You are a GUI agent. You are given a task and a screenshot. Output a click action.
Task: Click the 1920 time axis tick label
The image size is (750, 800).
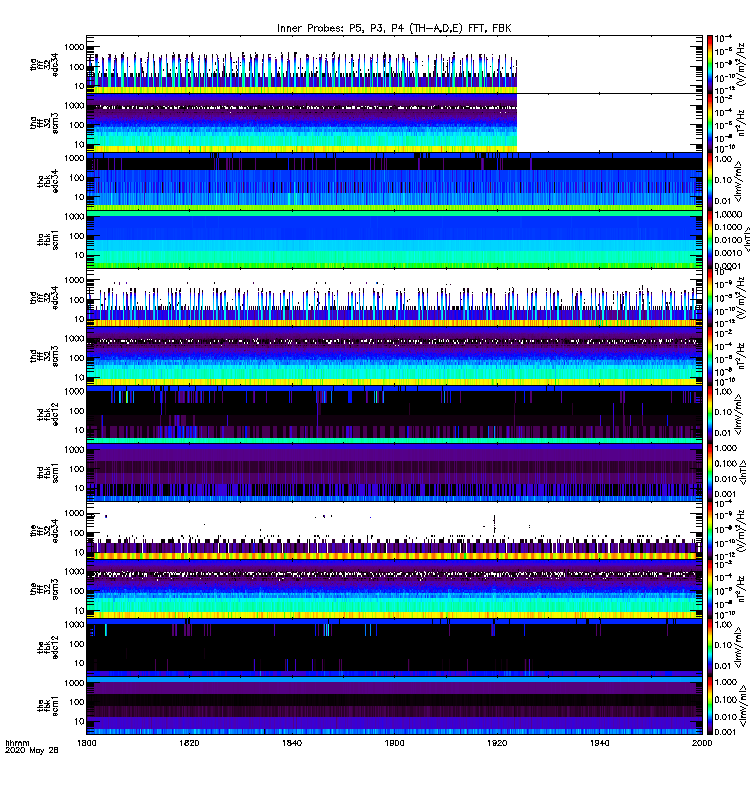(497, 743)
